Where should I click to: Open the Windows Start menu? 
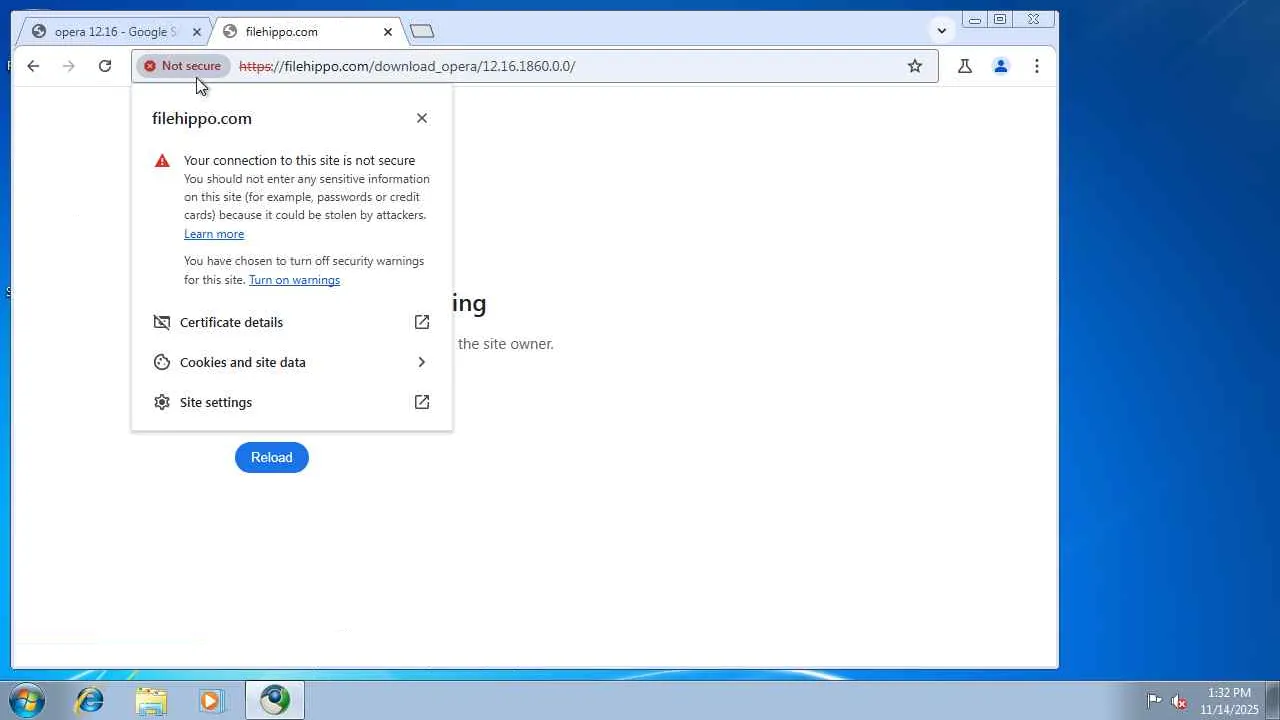coord(27,700)
